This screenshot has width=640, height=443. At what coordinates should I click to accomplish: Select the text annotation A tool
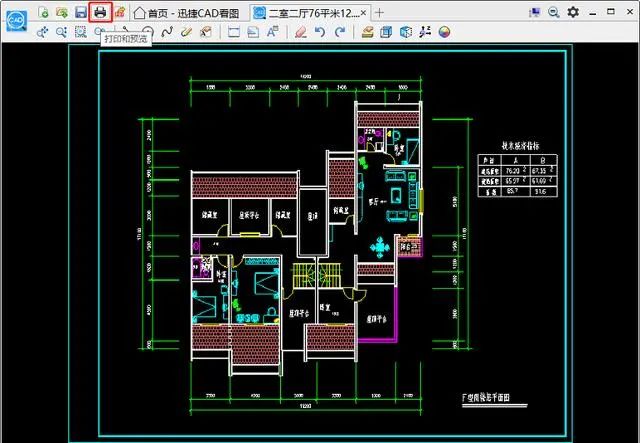tap(273, 31)
